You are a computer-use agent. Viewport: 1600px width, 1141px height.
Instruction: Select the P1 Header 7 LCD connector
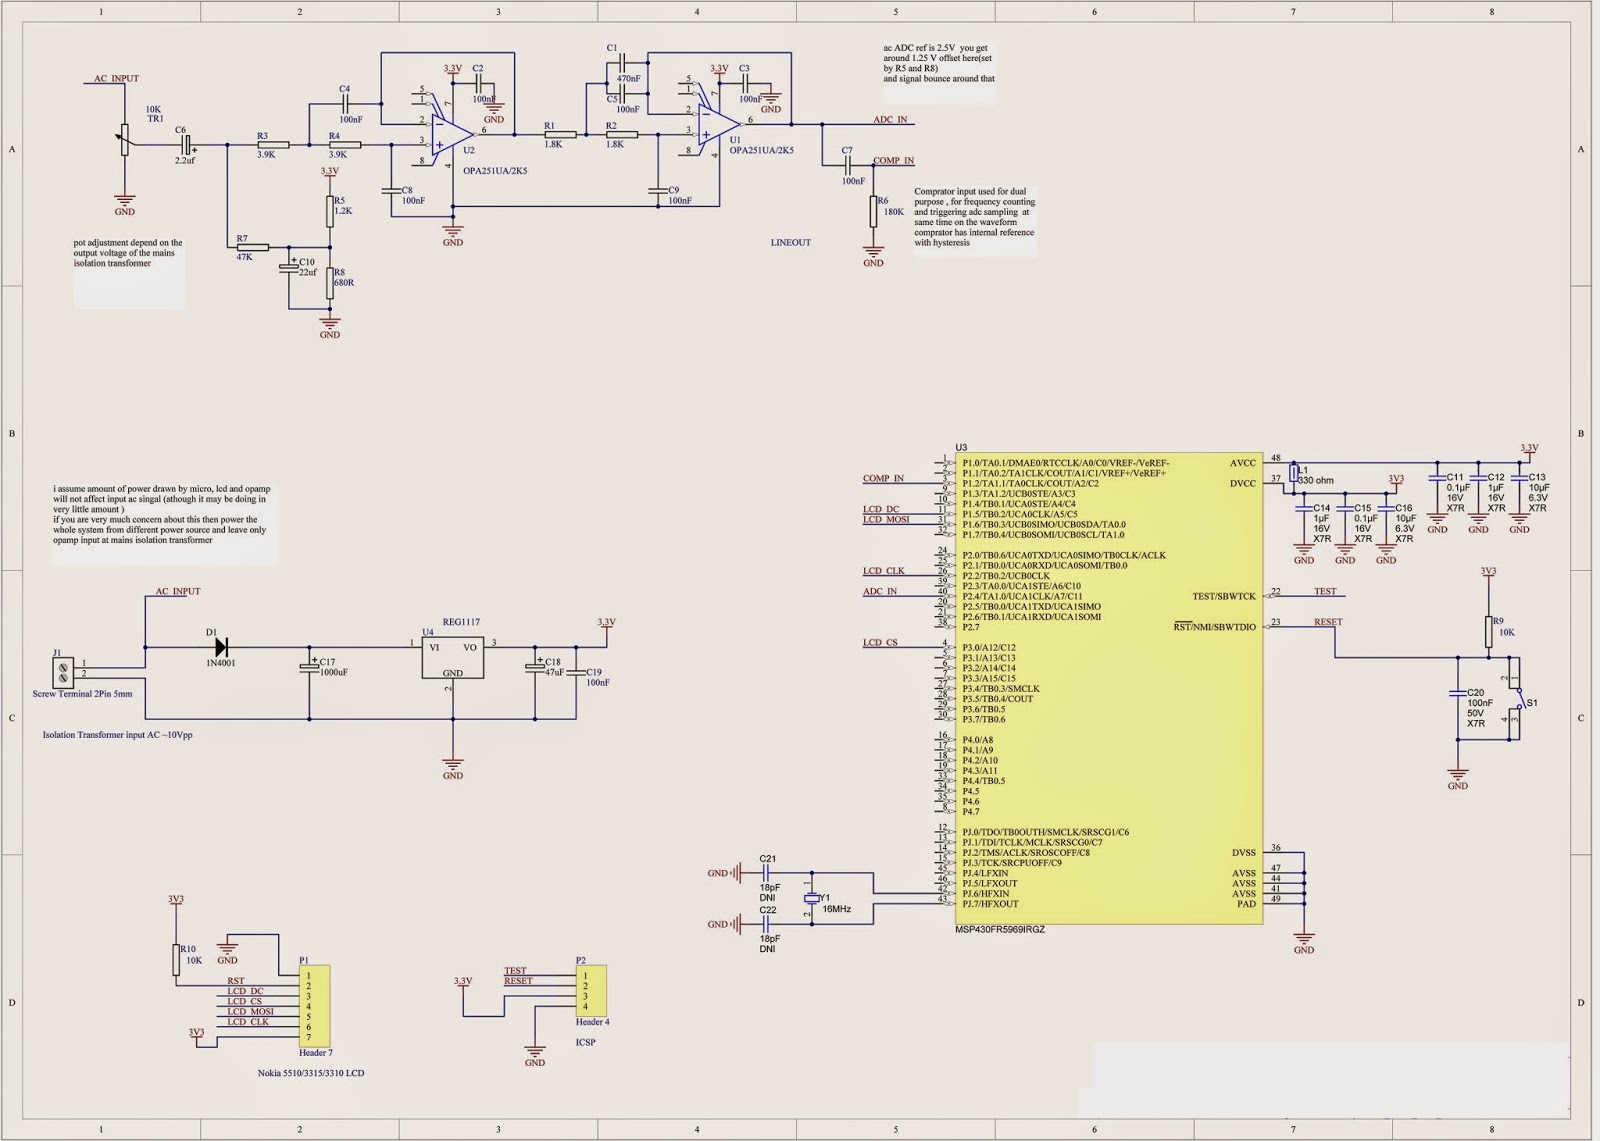tap(314, 1005)
